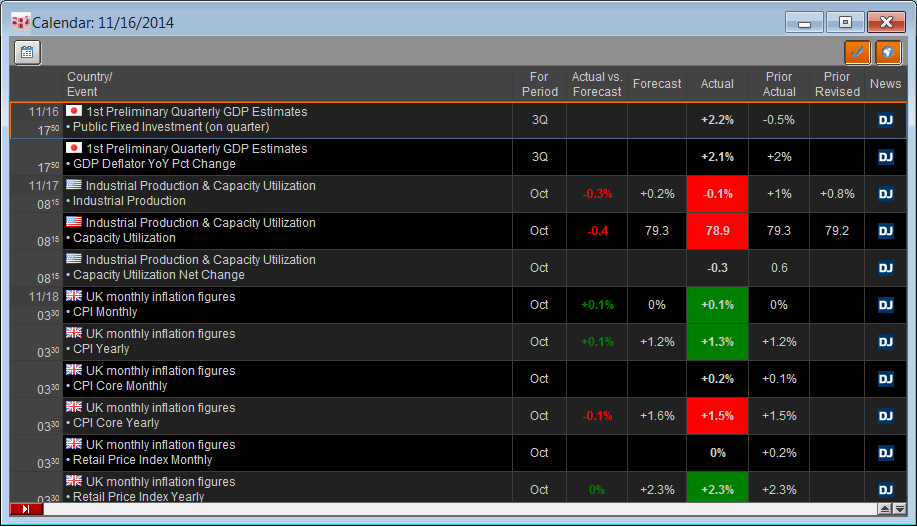The width and height of the screenshot is (917, 527).
Task: Open DJ news for Public Fixed Investment
Action: point(885,120)
